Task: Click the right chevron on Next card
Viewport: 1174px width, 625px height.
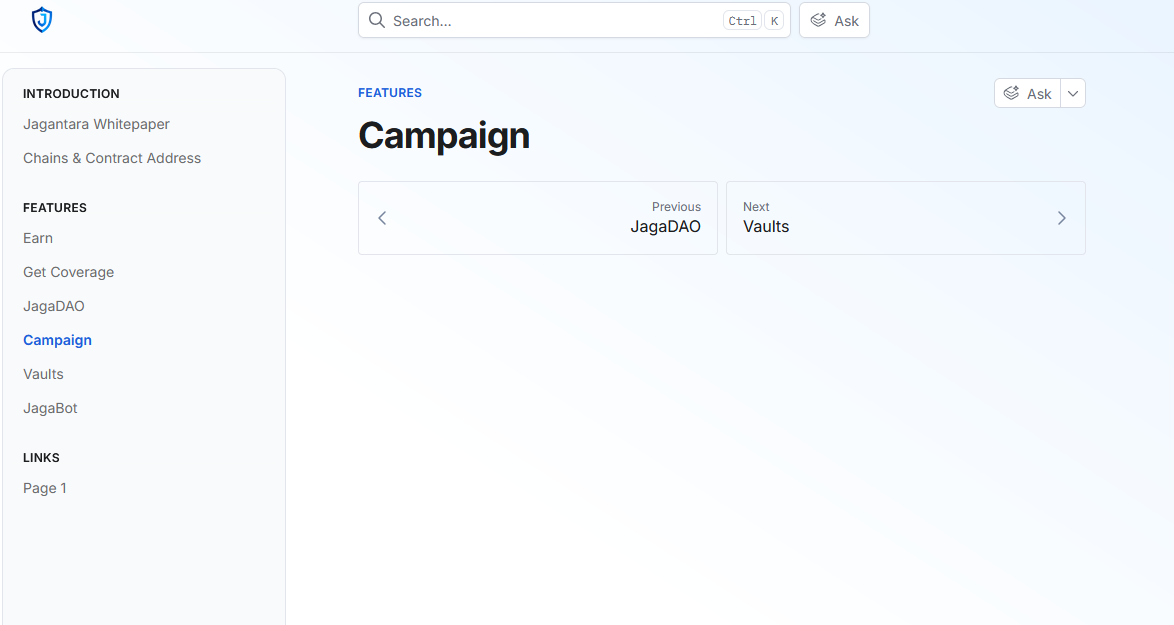Action: coord(1061,218)
